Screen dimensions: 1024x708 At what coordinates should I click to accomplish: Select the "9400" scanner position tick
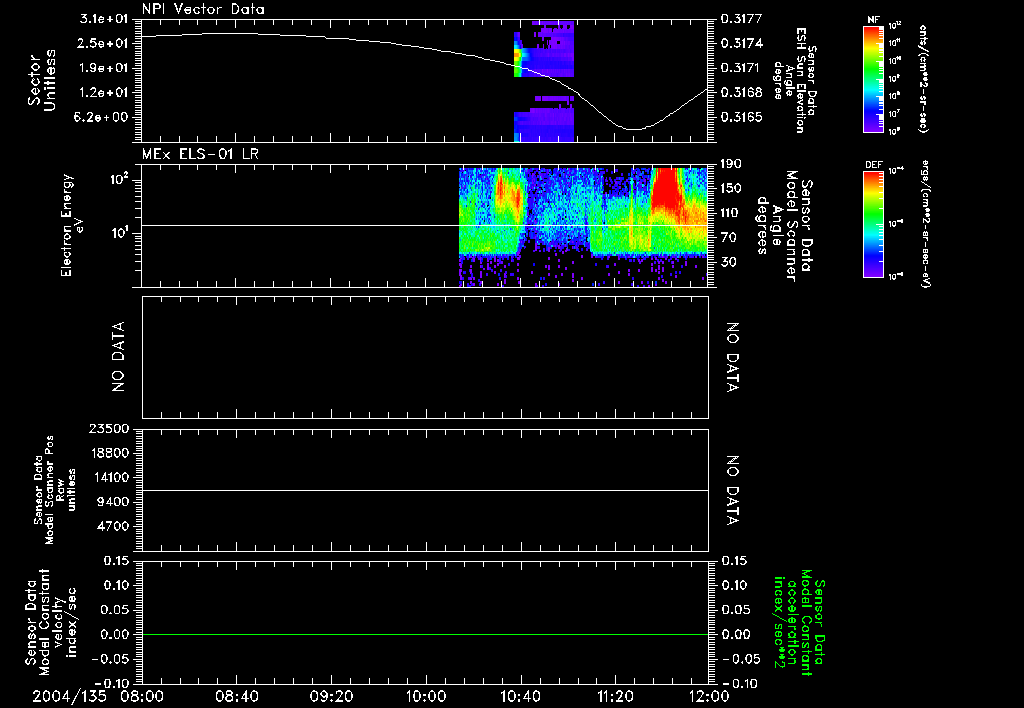click(112, 502)
